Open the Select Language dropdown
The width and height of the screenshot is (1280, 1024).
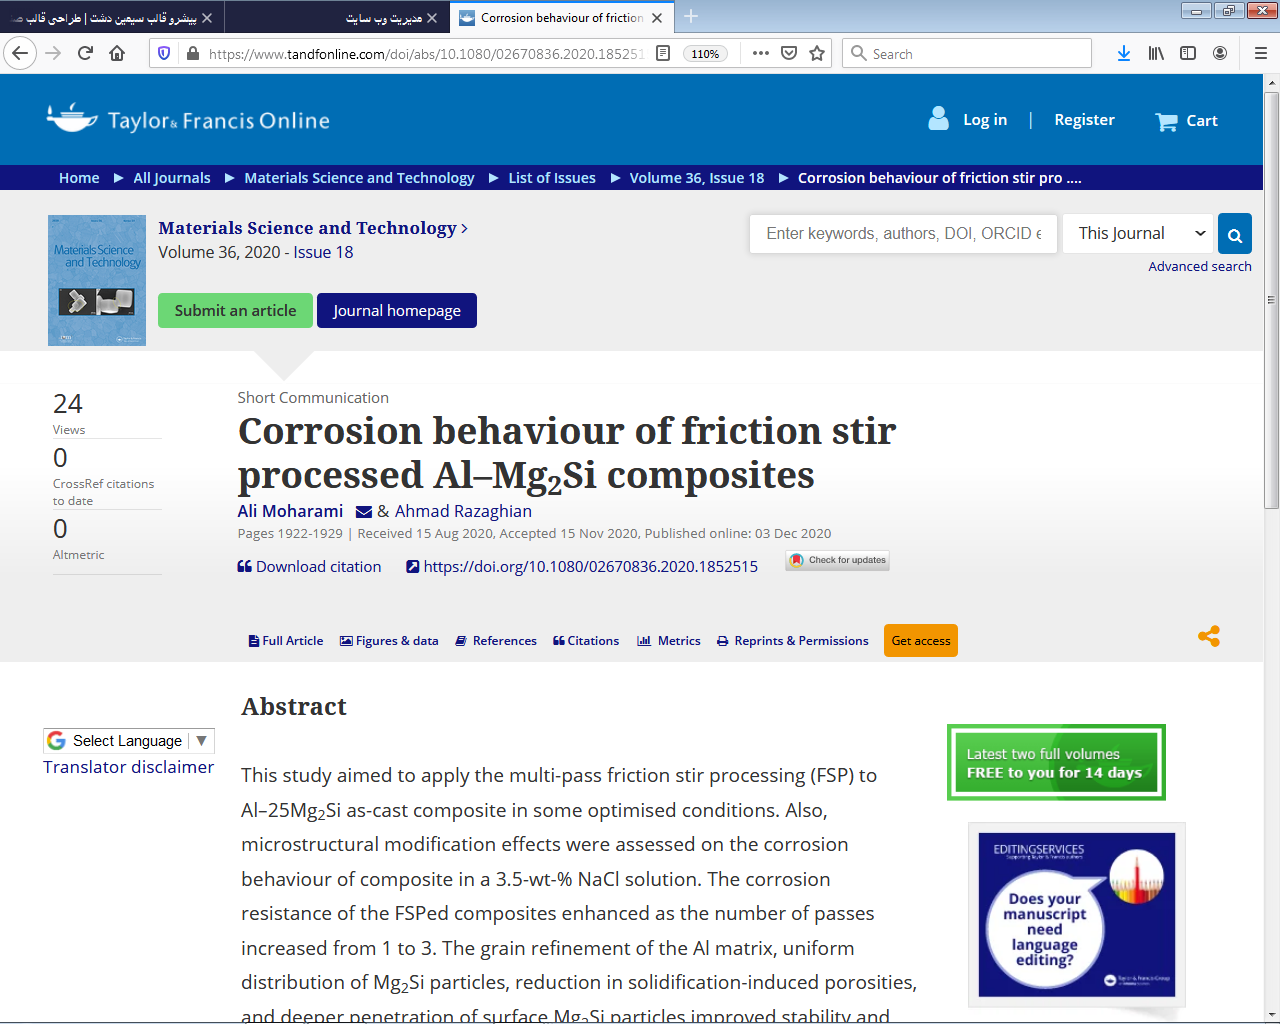129,741
